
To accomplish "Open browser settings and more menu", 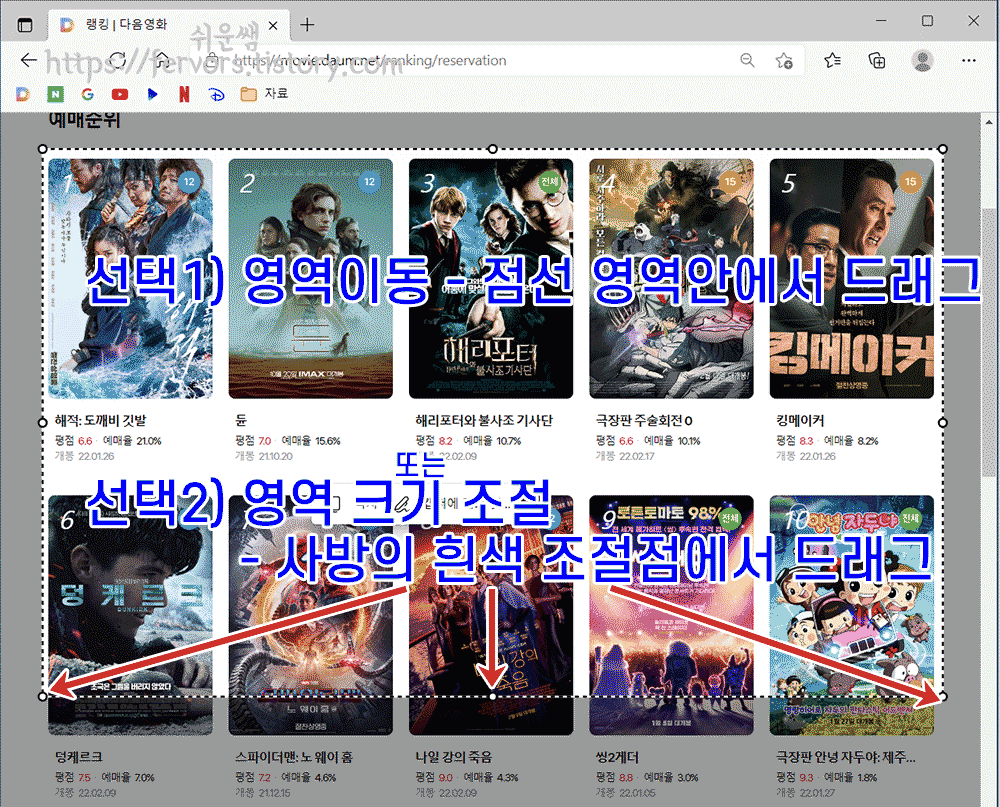I will [969, 61].
